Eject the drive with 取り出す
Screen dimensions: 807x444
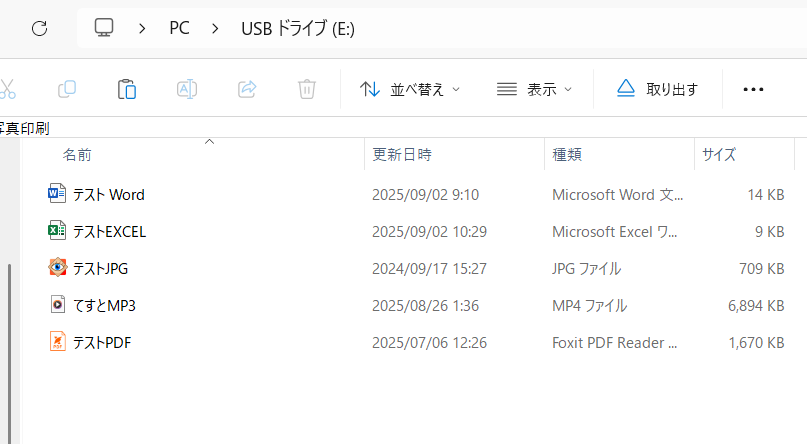click(657, 89)
